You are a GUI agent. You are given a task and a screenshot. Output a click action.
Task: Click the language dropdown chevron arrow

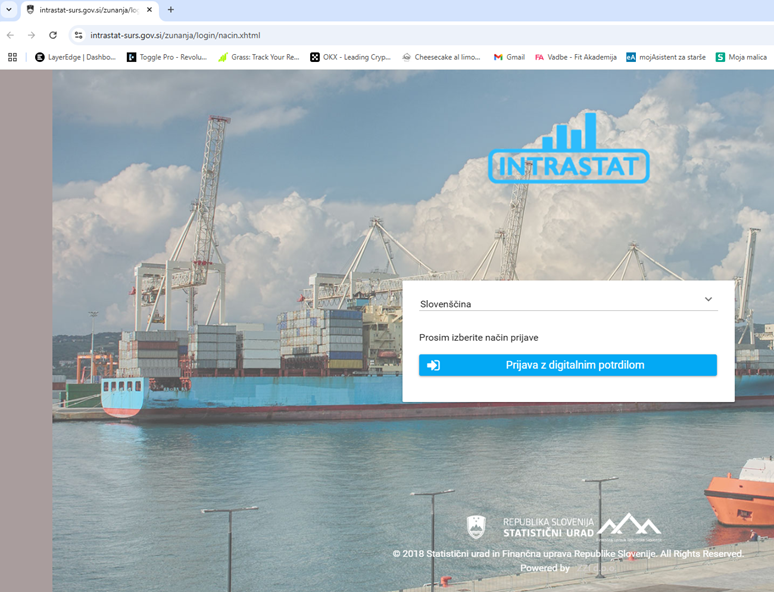coord(708,299)
